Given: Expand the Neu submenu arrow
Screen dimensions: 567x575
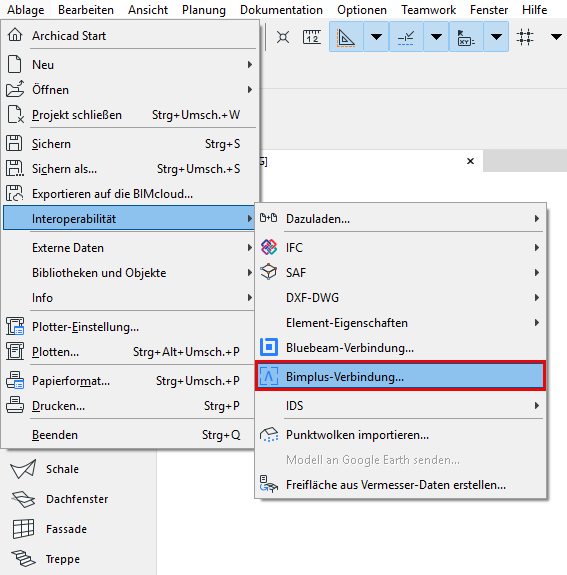Looking at the screenshot, I should pyautogui.click(x=250, y=65).
